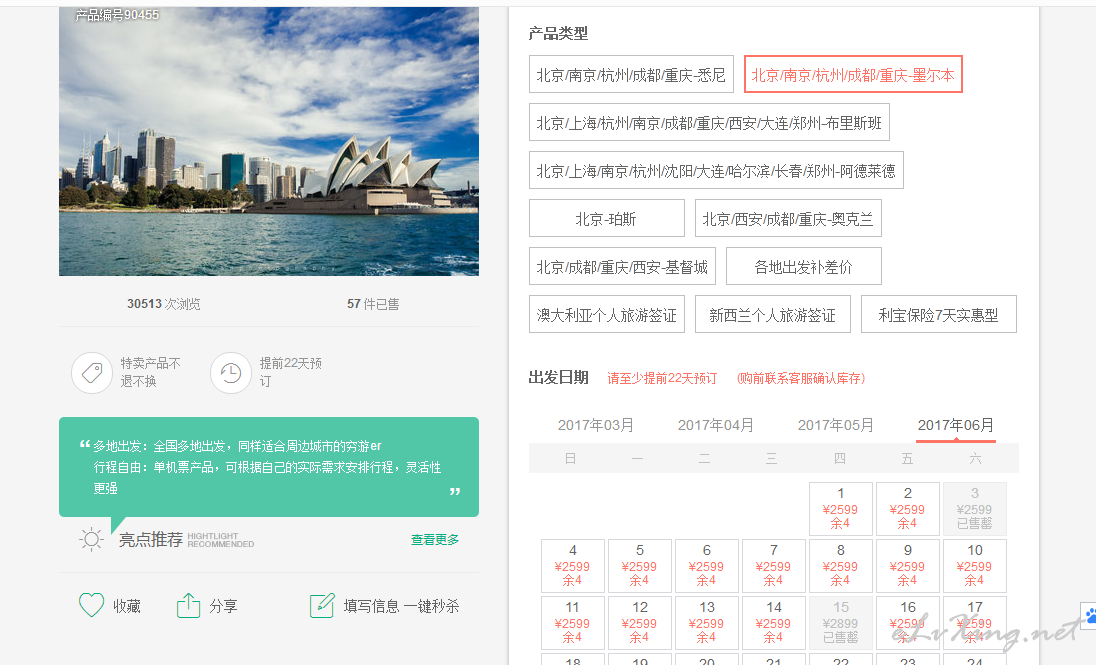
Task: Pick June 6 in the calendar
Action: (707, 565)
